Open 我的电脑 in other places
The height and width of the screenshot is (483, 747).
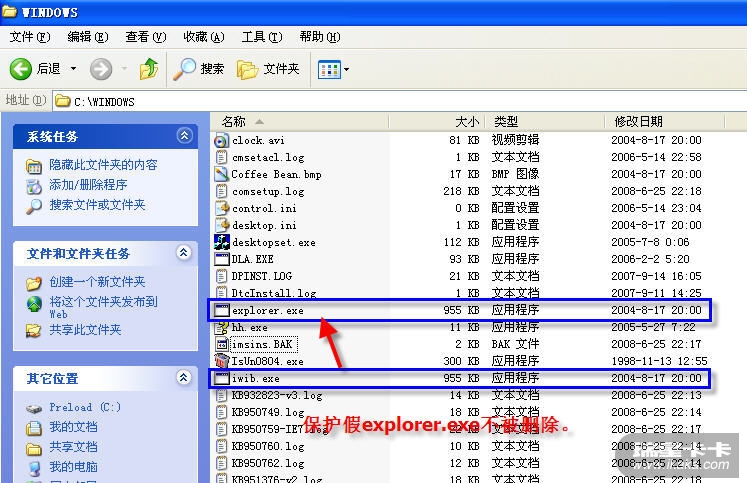[x=73, y=467]
